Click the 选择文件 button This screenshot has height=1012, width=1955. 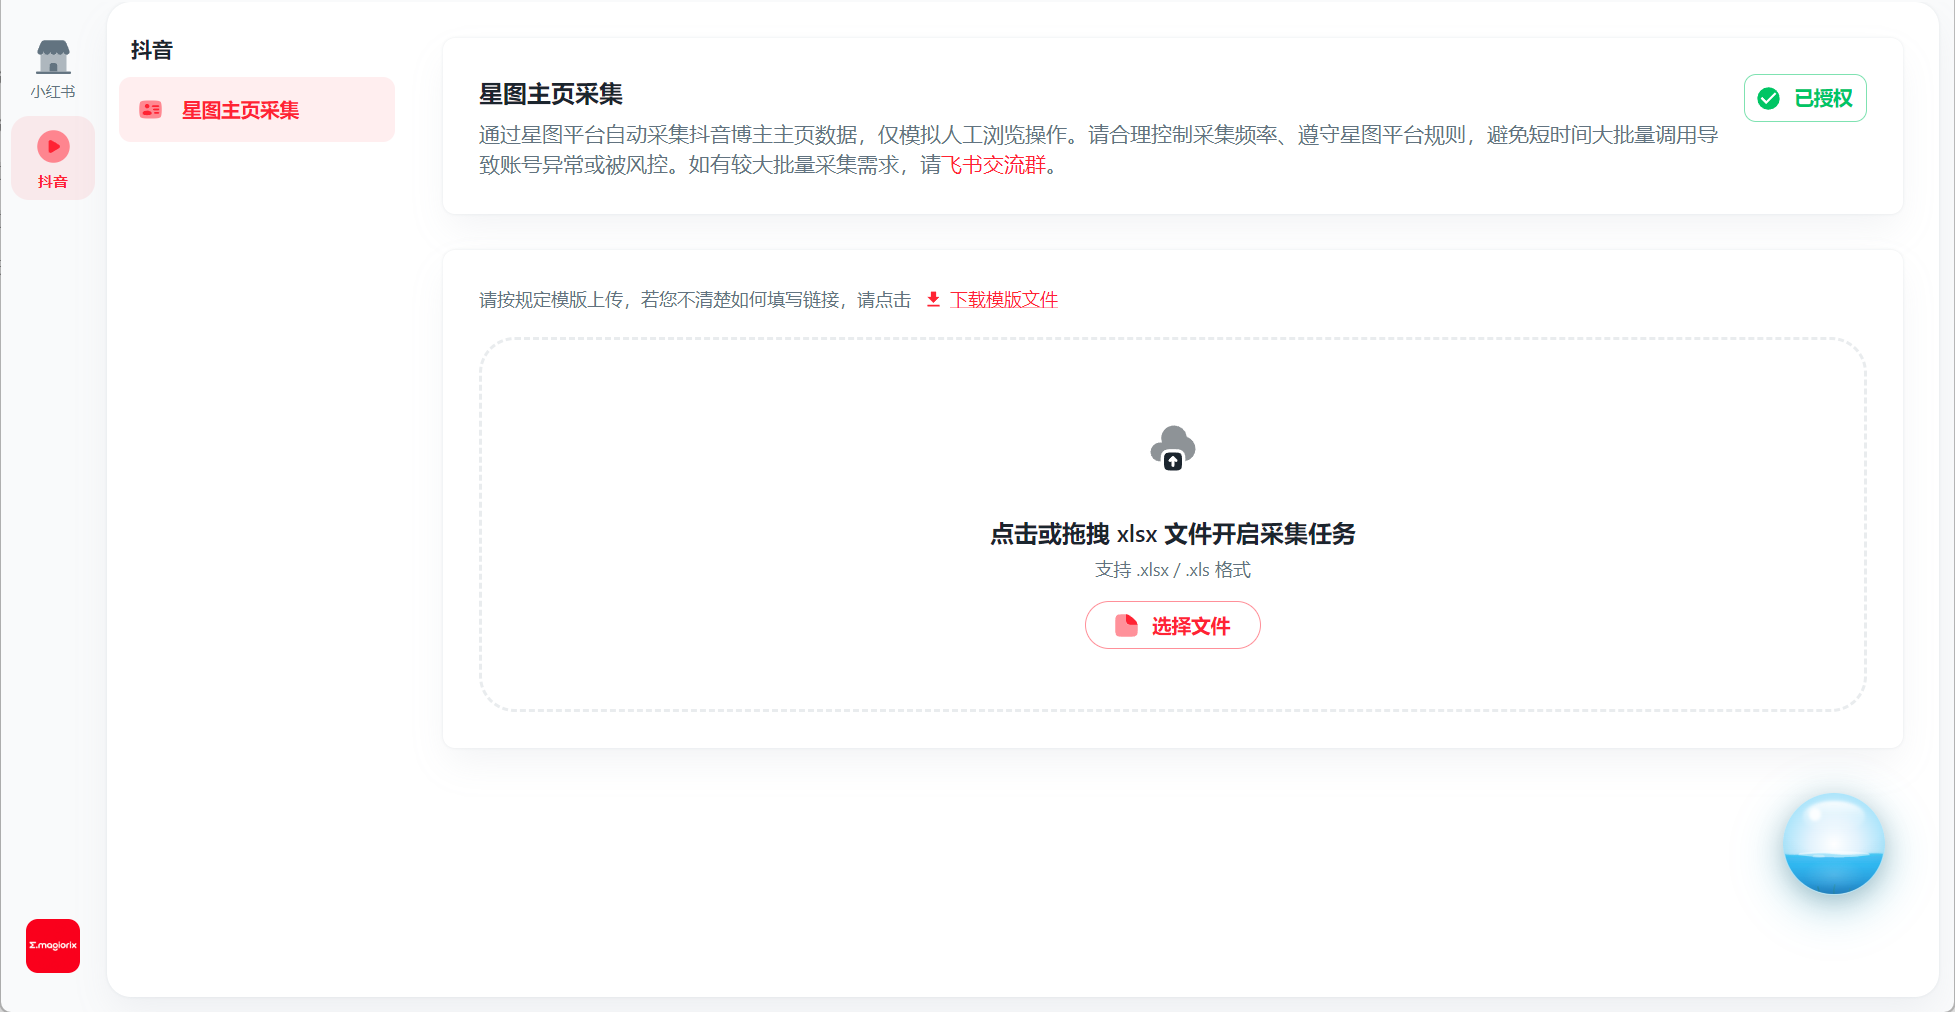(x=1173, y=625)
